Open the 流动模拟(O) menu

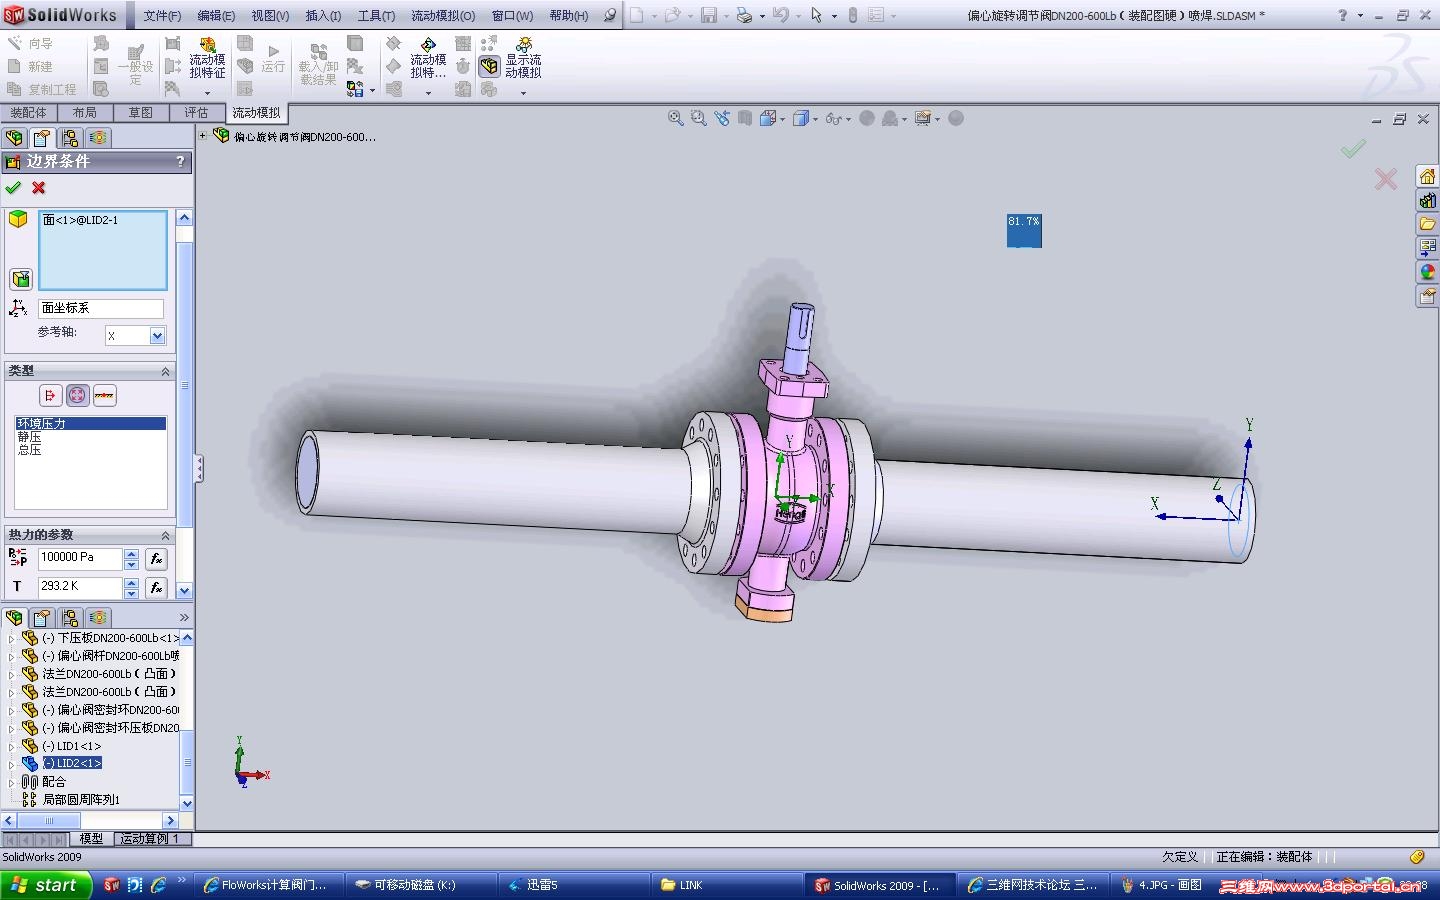click(x=443, y=15)
